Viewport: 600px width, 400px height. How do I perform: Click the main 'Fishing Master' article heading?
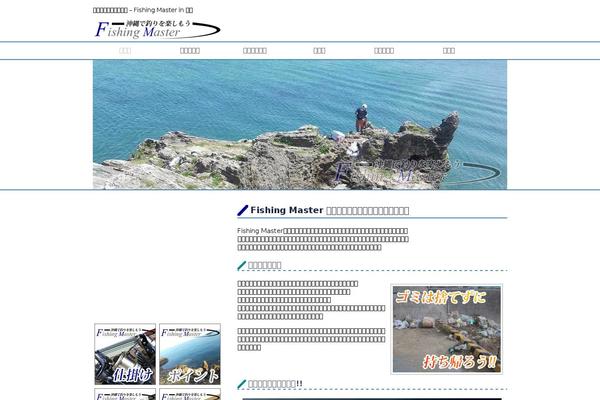tap(329, 210)
